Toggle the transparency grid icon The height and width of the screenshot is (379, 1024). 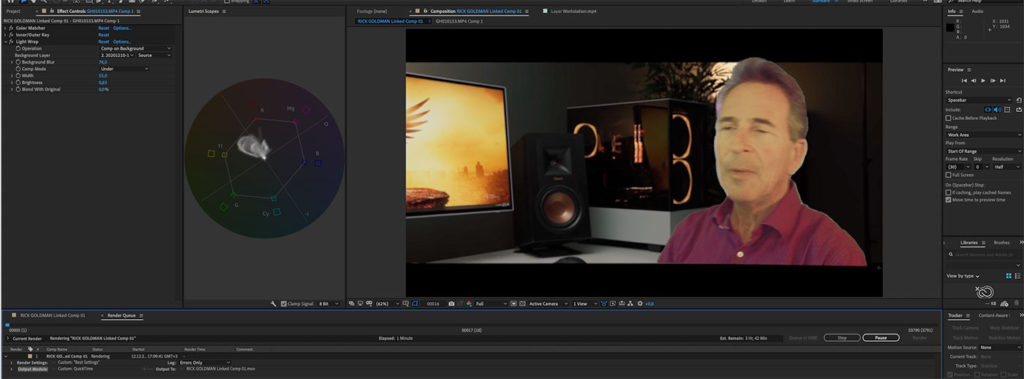522,304
